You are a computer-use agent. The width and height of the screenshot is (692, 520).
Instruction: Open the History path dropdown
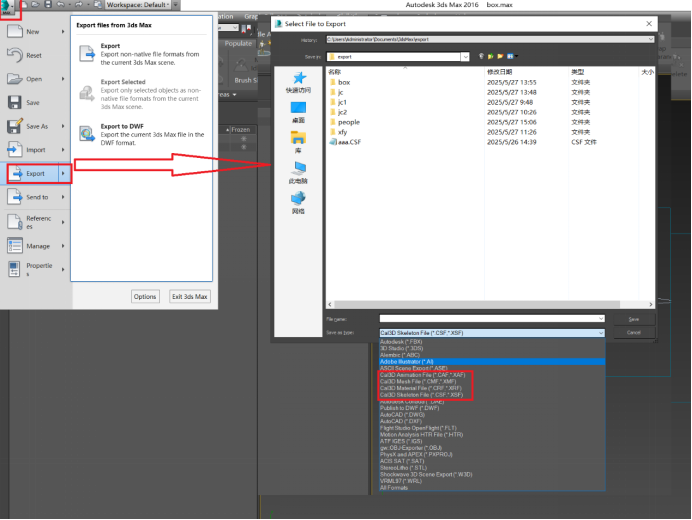pyautogui.click(x=651, y=39)
